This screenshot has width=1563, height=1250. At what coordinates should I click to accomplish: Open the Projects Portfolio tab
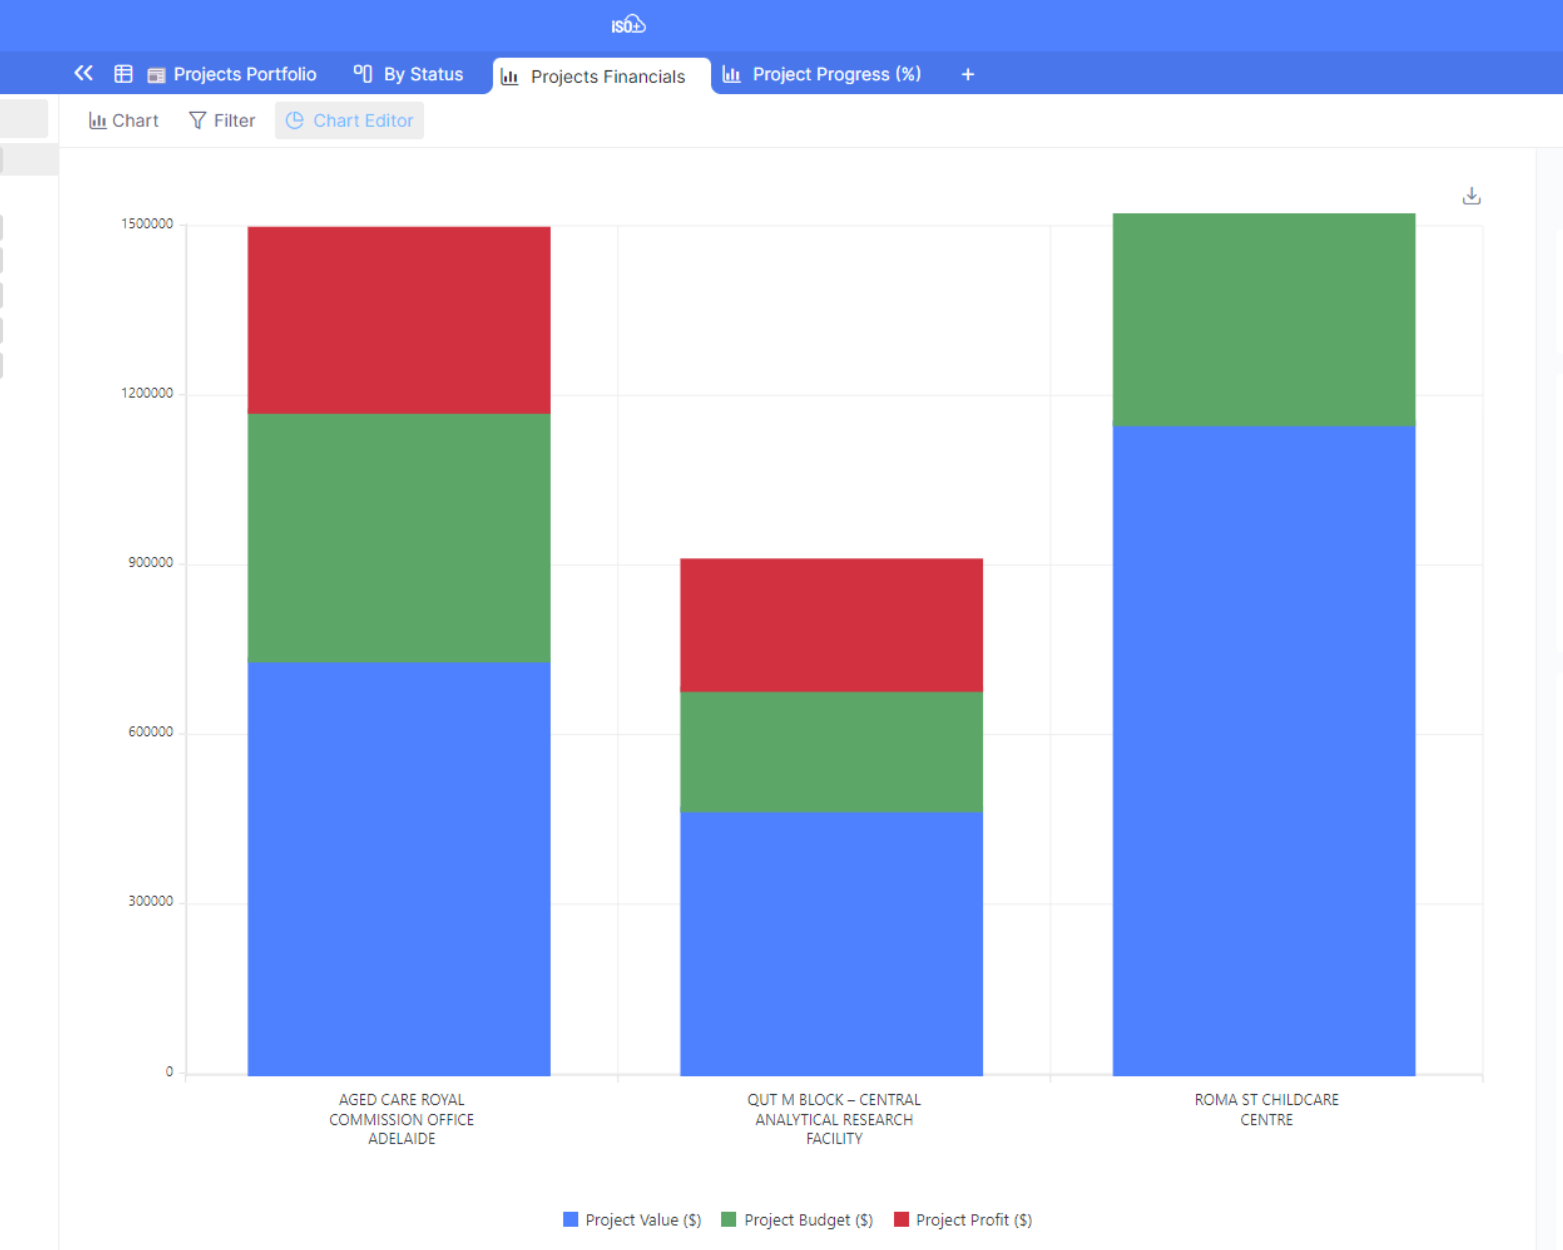(x=244, y=75)
